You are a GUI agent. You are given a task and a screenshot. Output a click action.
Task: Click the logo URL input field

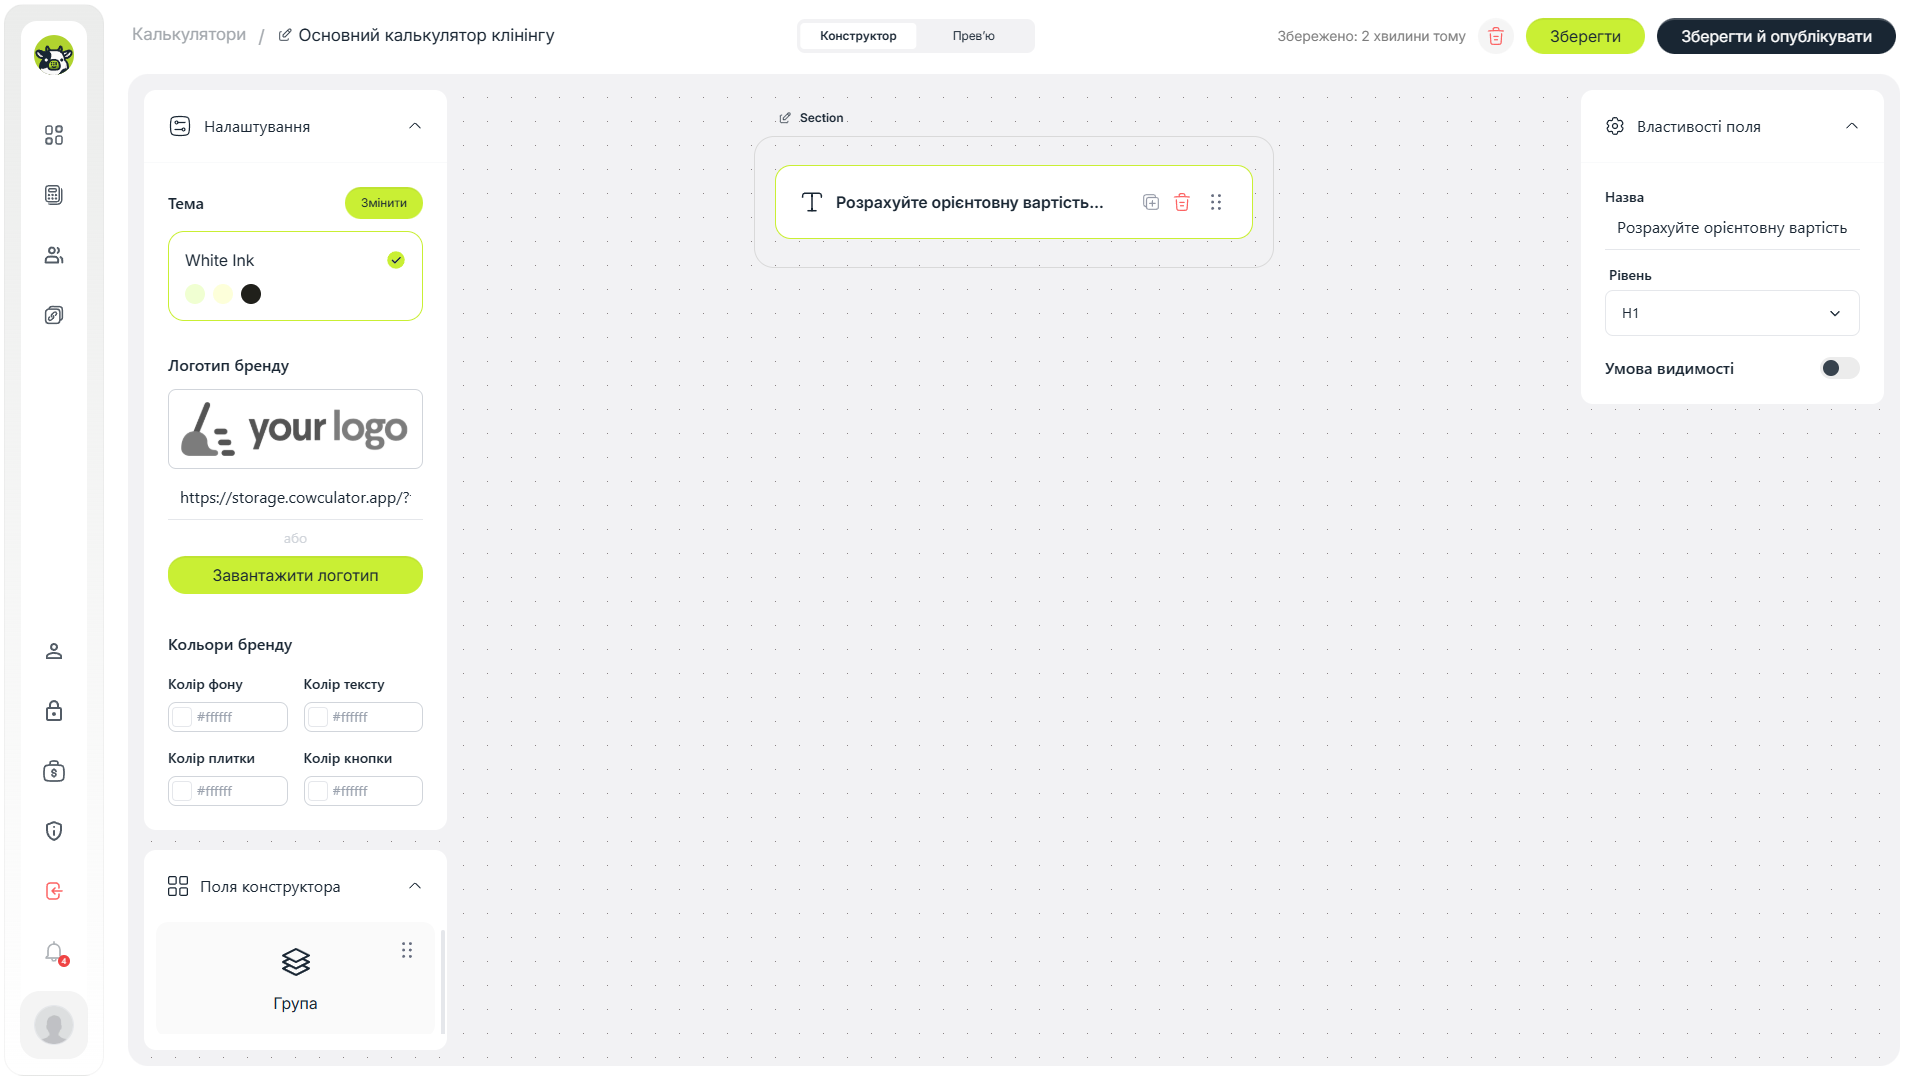coord(295,498)
